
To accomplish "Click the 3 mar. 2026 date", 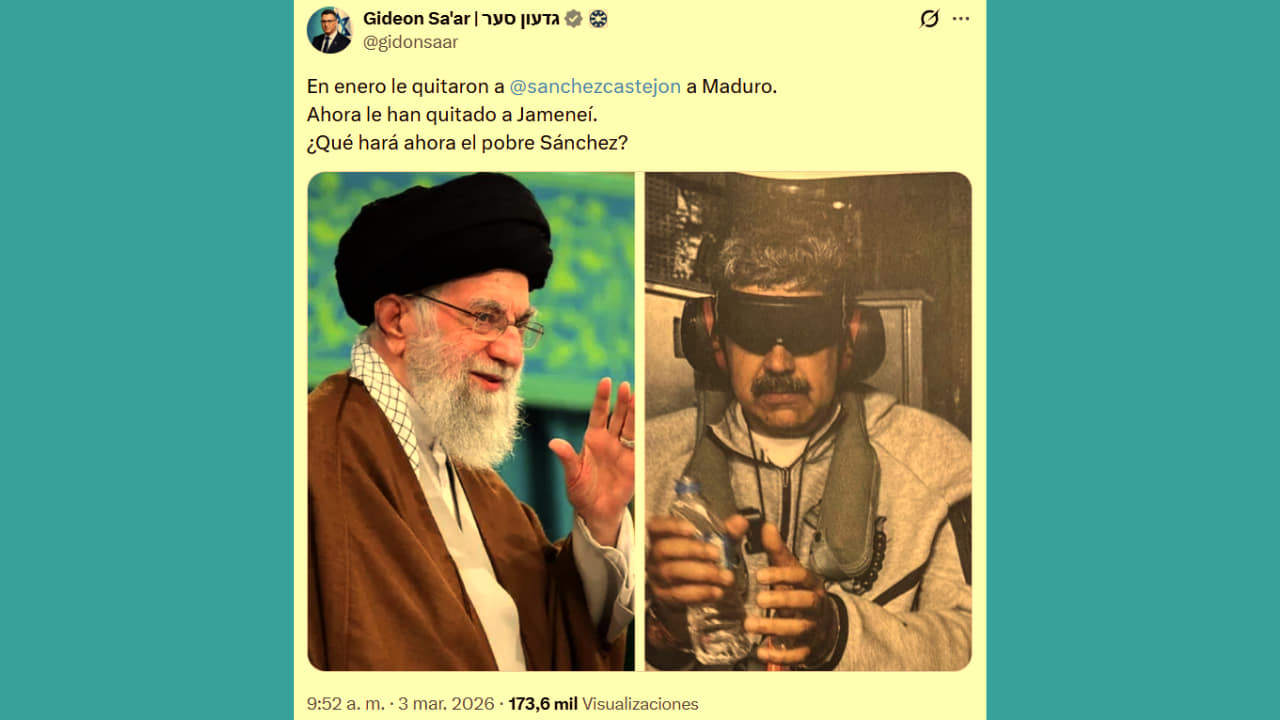I will (x=445, y=704).
